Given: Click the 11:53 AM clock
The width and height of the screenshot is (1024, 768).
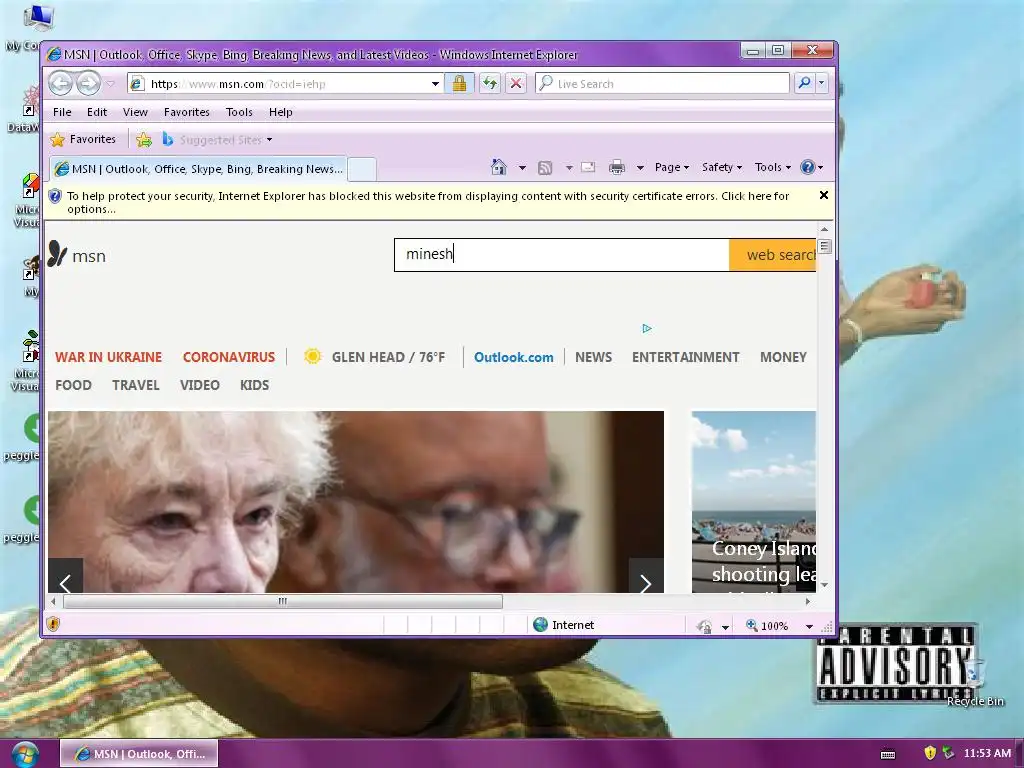Looking at the screenshot, I should point(987,753).
